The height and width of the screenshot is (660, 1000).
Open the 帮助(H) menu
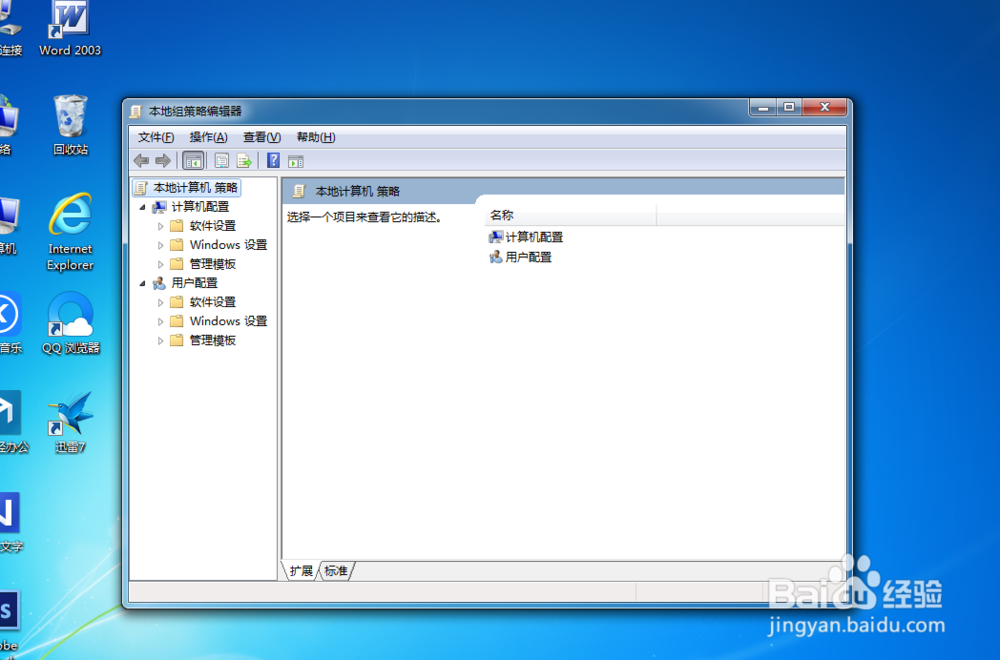pos(316,137)
